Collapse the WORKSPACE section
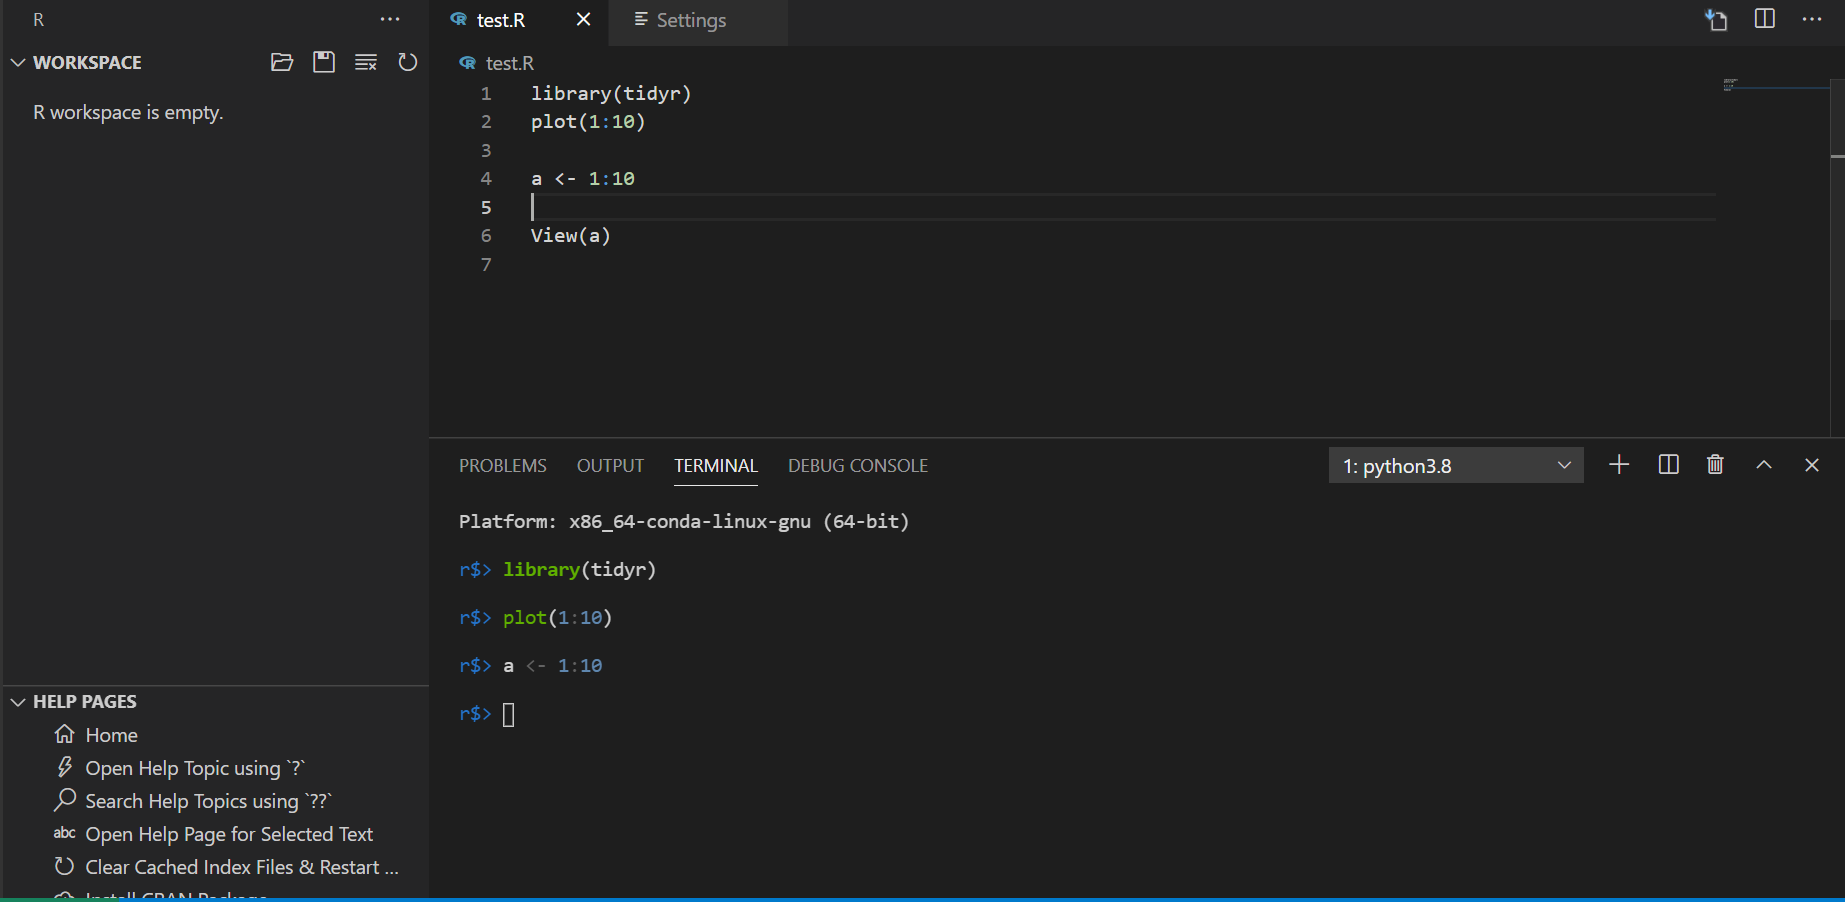 coord(18,62)
